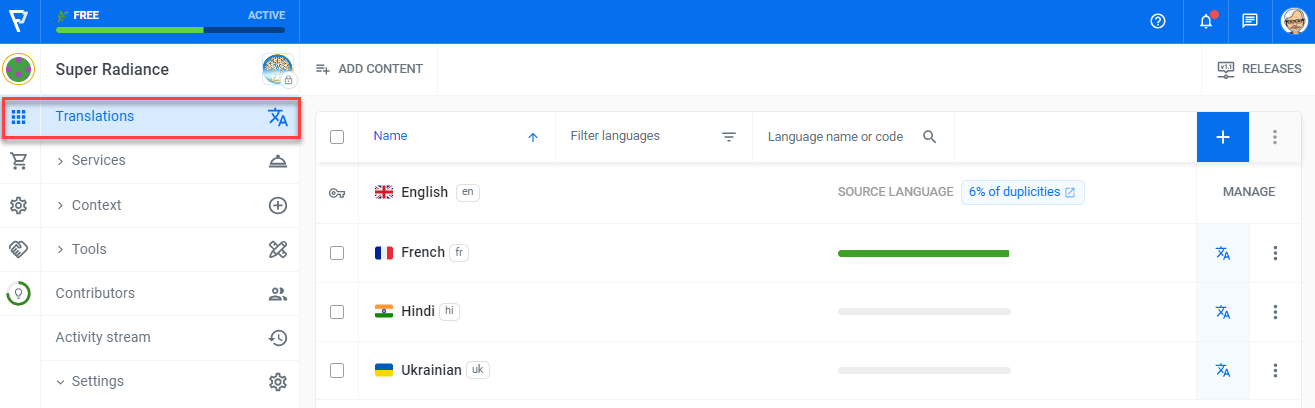This screenshot has height=408, width=1315.
Task: Toggle the select-all languages checkbox
Action: (337, 137)
